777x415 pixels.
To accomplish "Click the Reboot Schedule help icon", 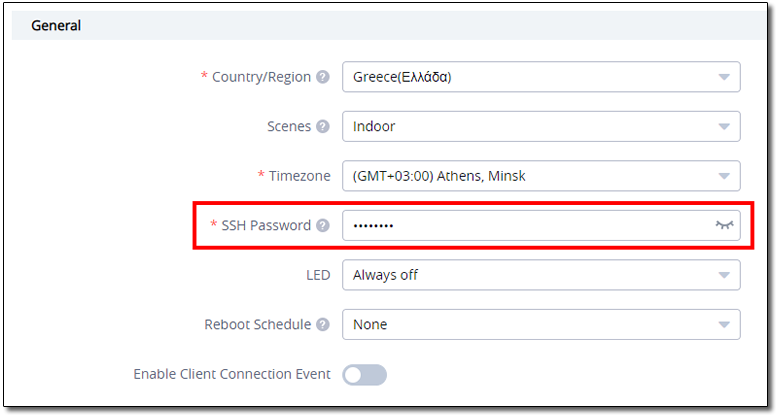I will click(323, 325).
